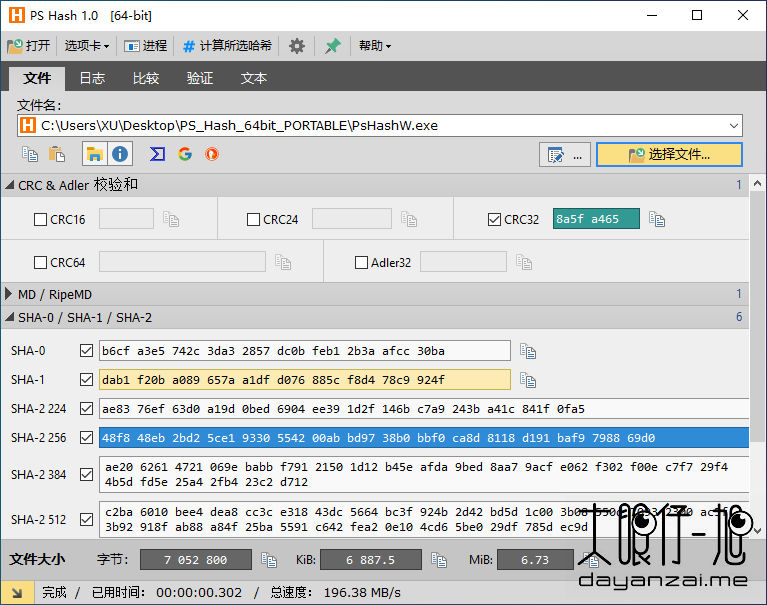Search hash with DuckDuckGo icon
The height and width of the screenshot is (605, 767).
(212, 155)
